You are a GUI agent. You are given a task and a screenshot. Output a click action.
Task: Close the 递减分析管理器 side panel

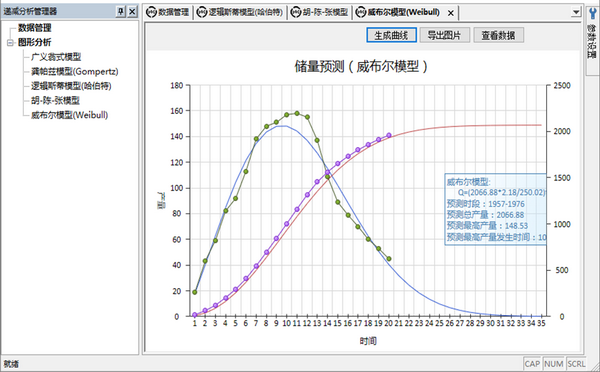tap(132, 11)
